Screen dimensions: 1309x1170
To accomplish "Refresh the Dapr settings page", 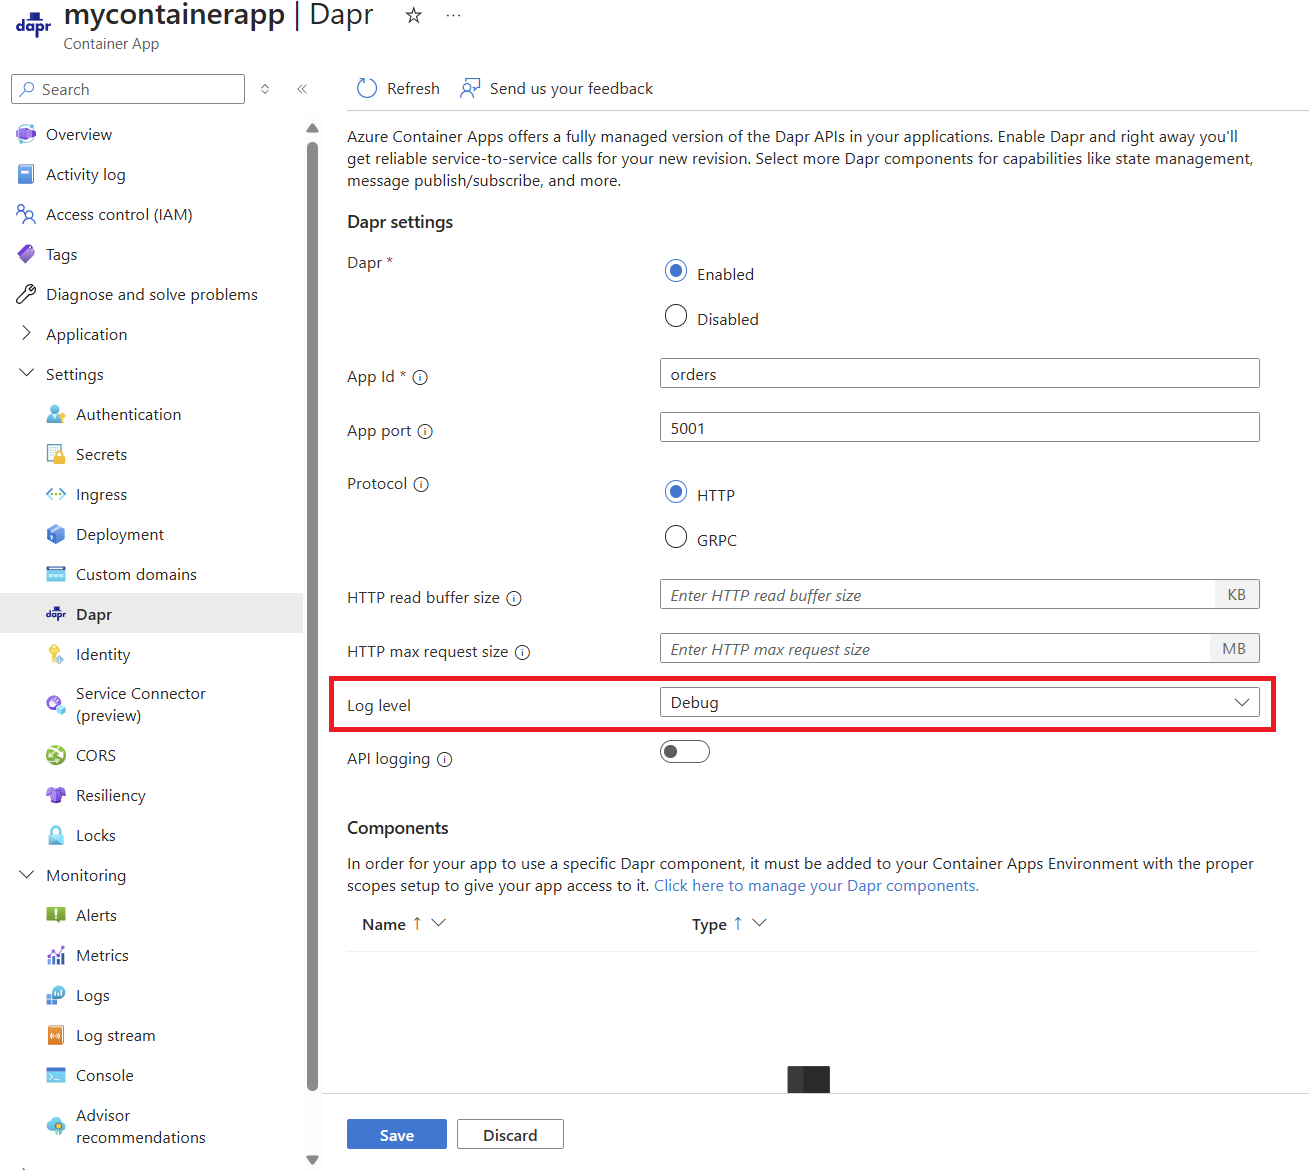I will pos(397,88).
